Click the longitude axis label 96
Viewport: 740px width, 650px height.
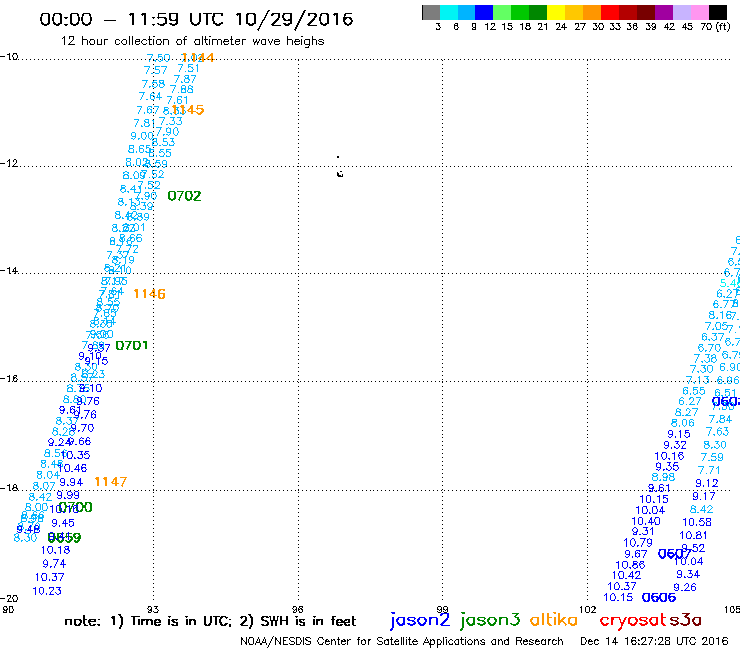tap(298, 609)
